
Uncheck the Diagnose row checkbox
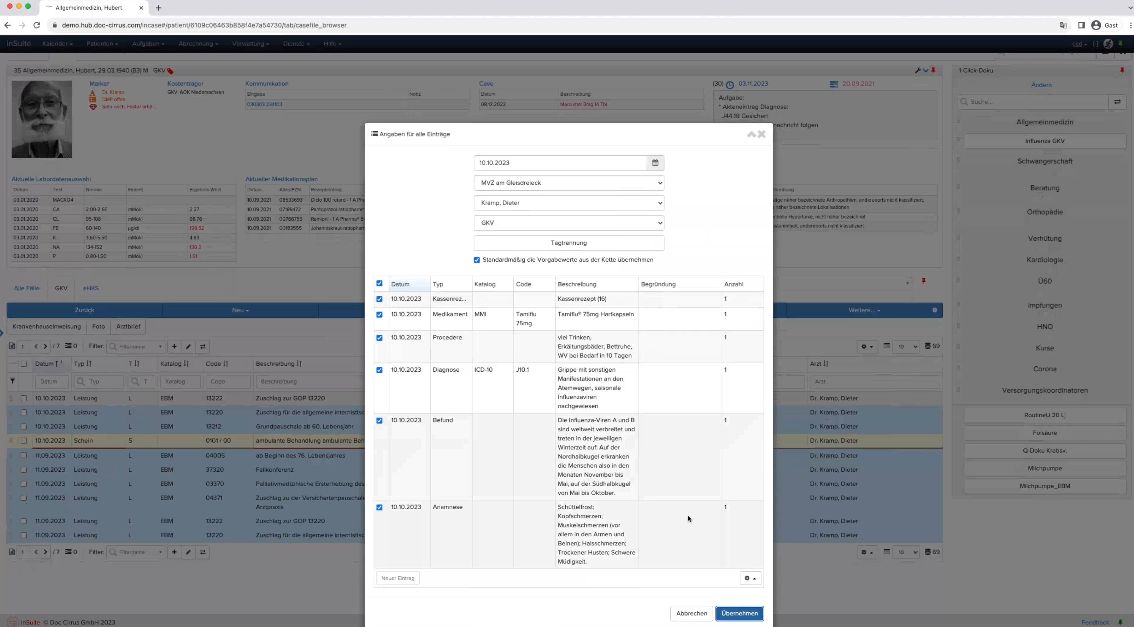point(380,370)
